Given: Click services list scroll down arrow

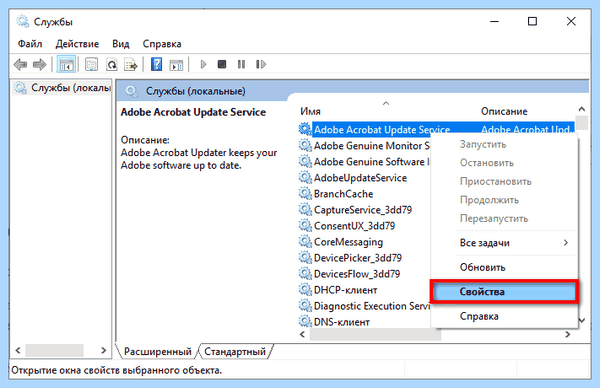Looking at the screenshot, I should tap(582, 321).
